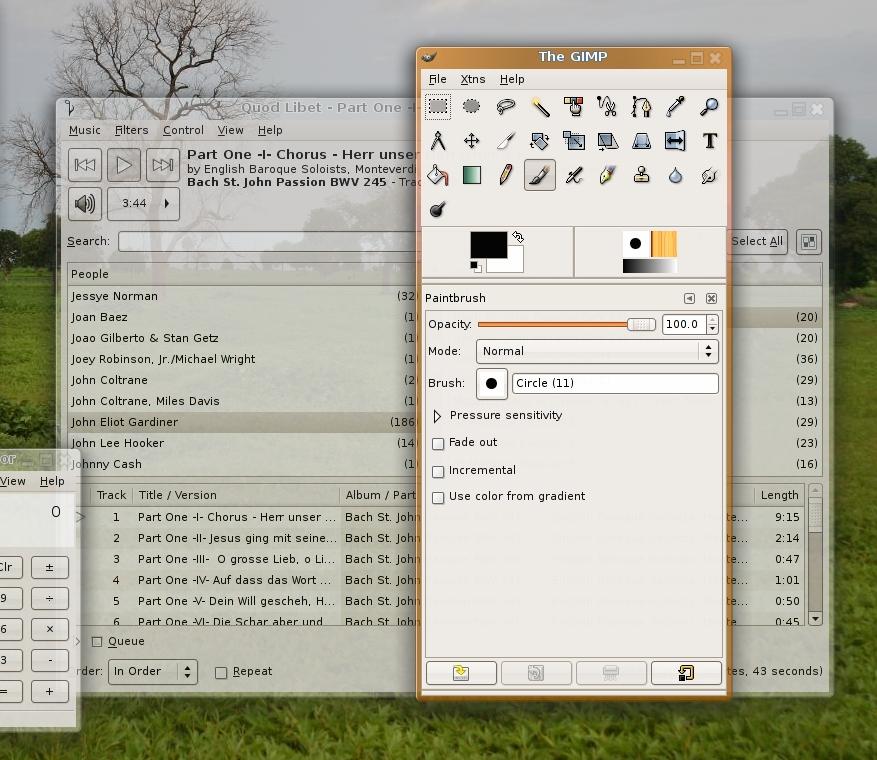This screenshot has width=877, height=760.
Task: Click the Circle (11) brush name field
Action: [x=615, y=384]
